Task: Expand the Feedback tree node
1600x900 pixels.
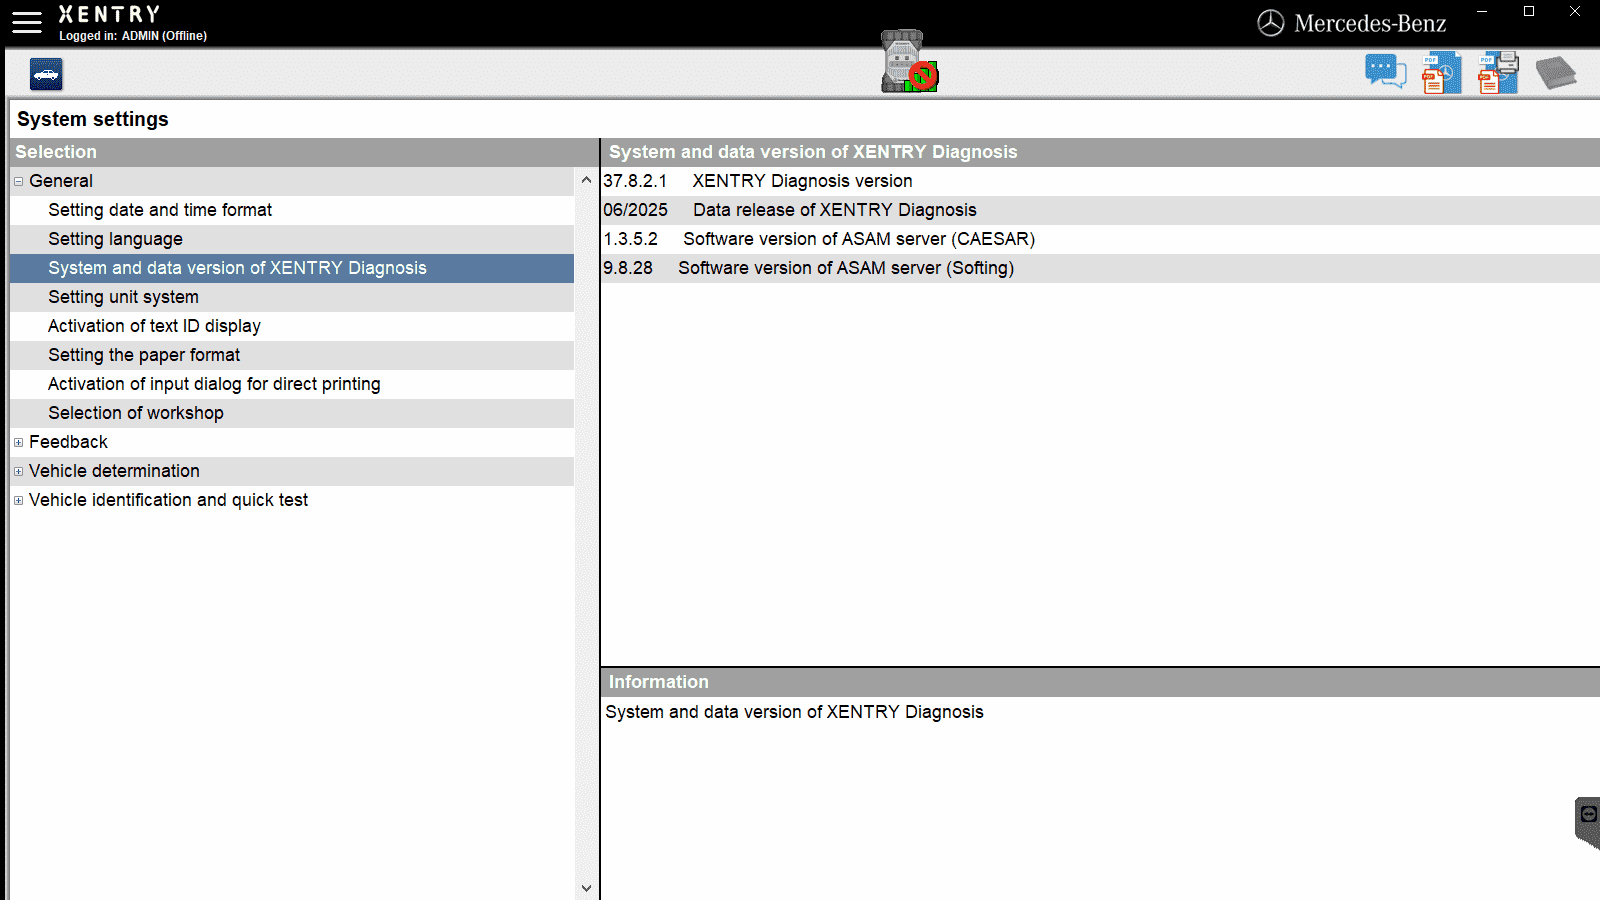Action: 18,442
